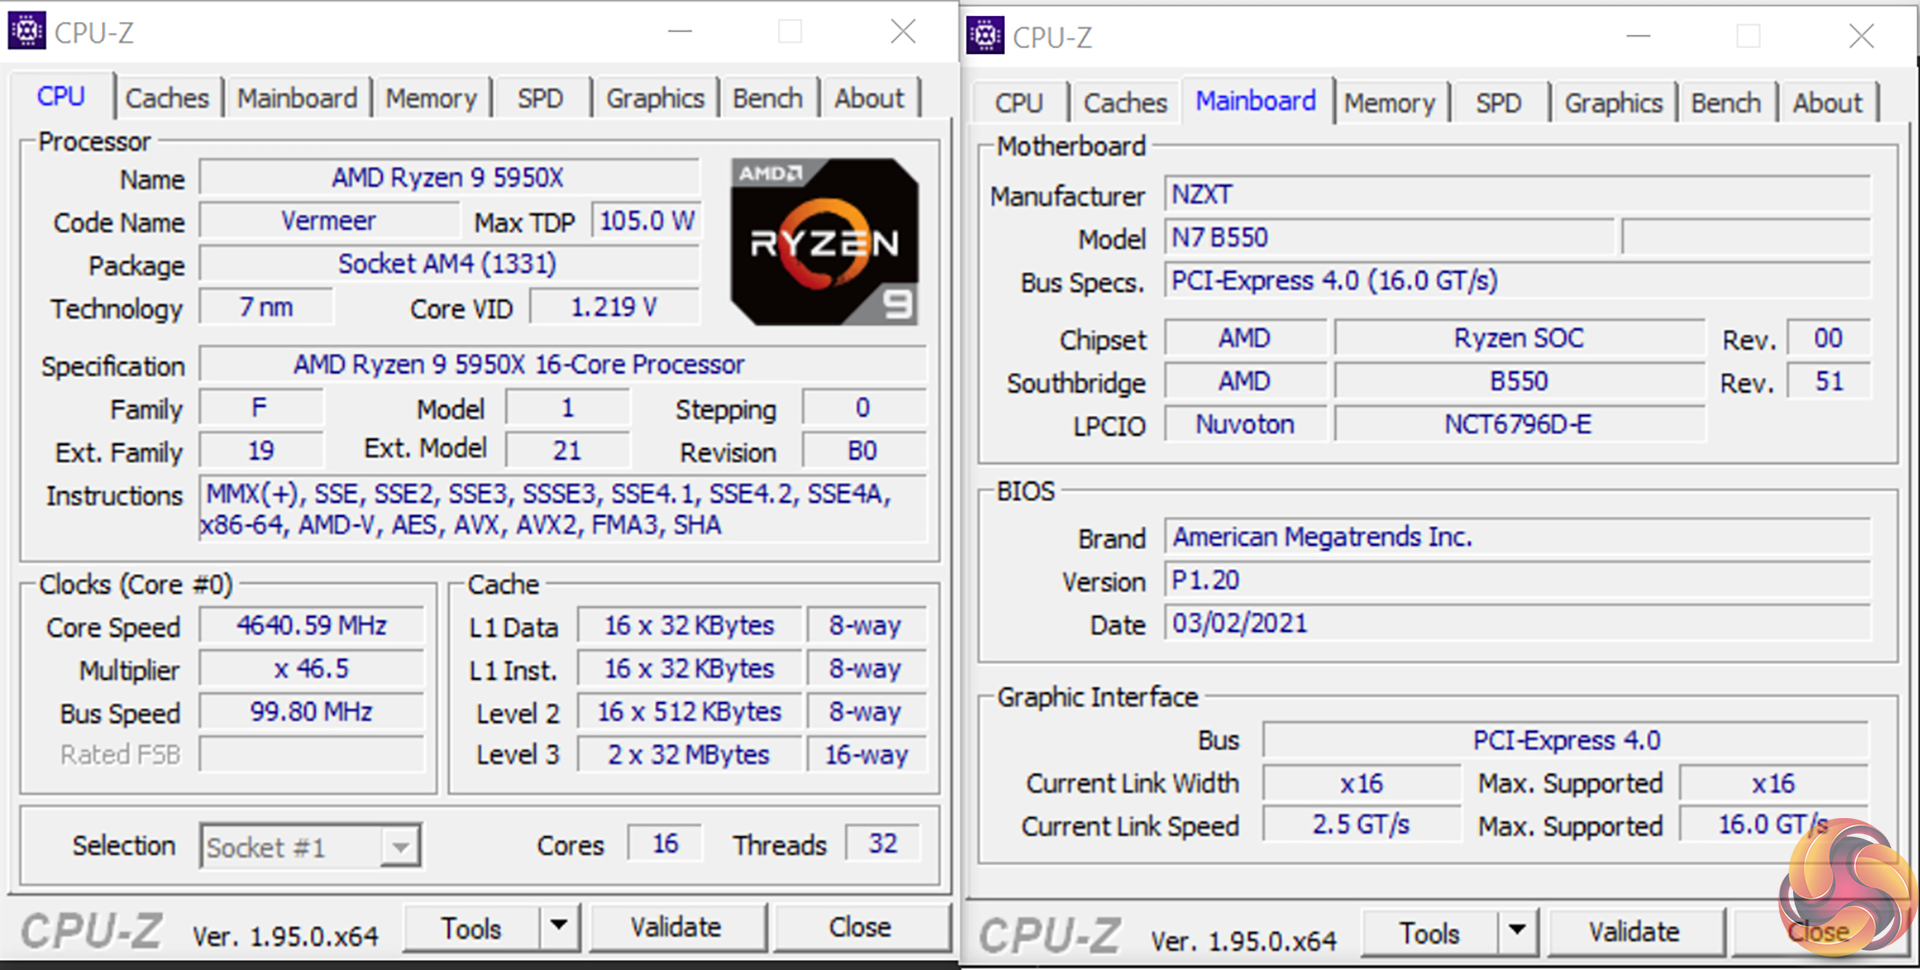This screenshot has width=1920, height=970.
Task: Close the right CPU-Z window via title bar
Action: click(x=1861, y=36)
